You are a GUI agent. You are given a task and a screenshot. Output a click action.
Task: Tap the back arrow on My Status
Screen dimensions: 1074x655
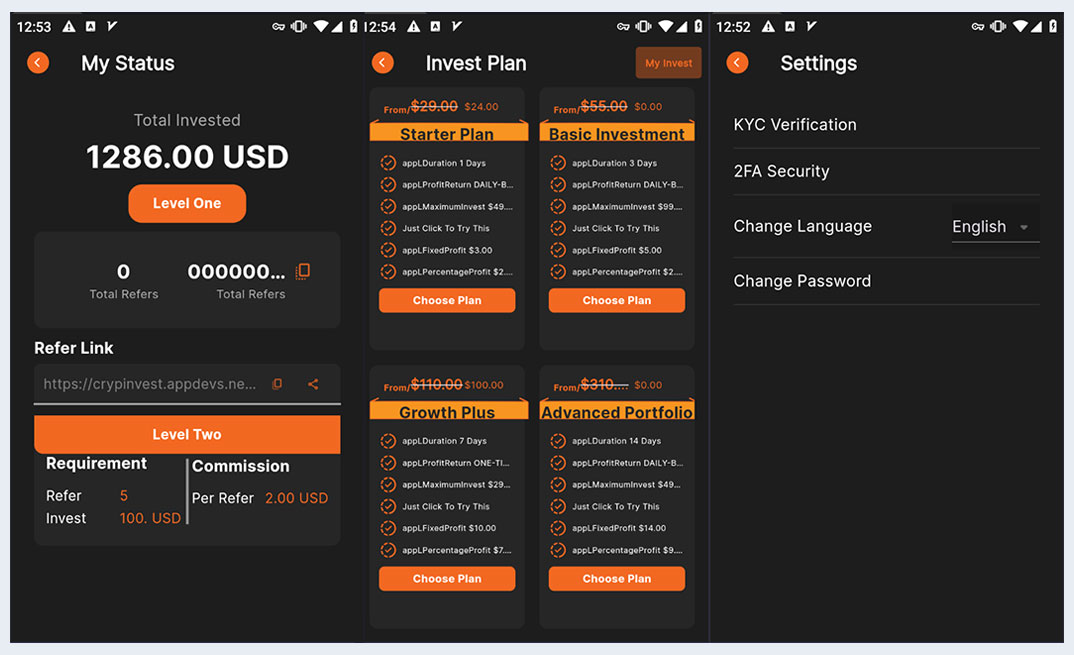38,63
